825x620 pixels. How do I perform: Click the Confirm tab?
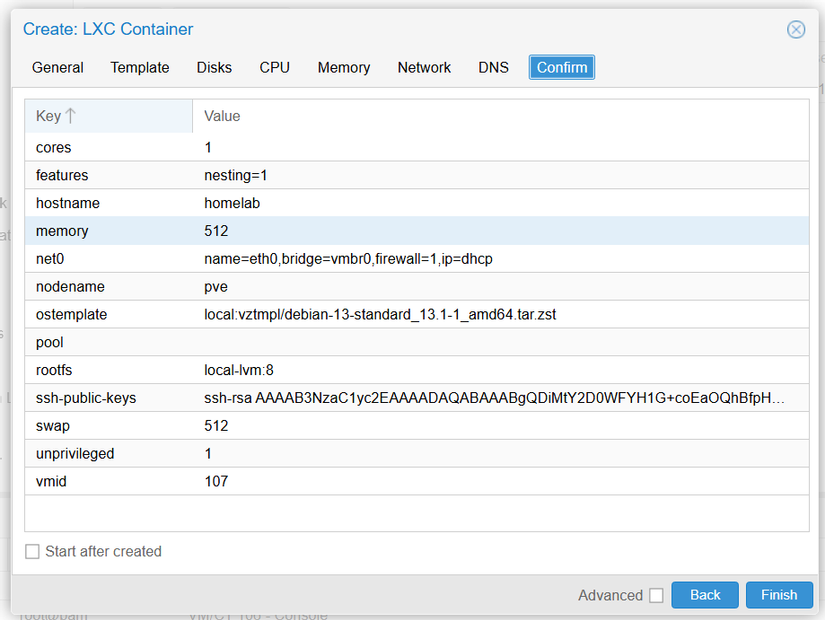click(562, 67)
